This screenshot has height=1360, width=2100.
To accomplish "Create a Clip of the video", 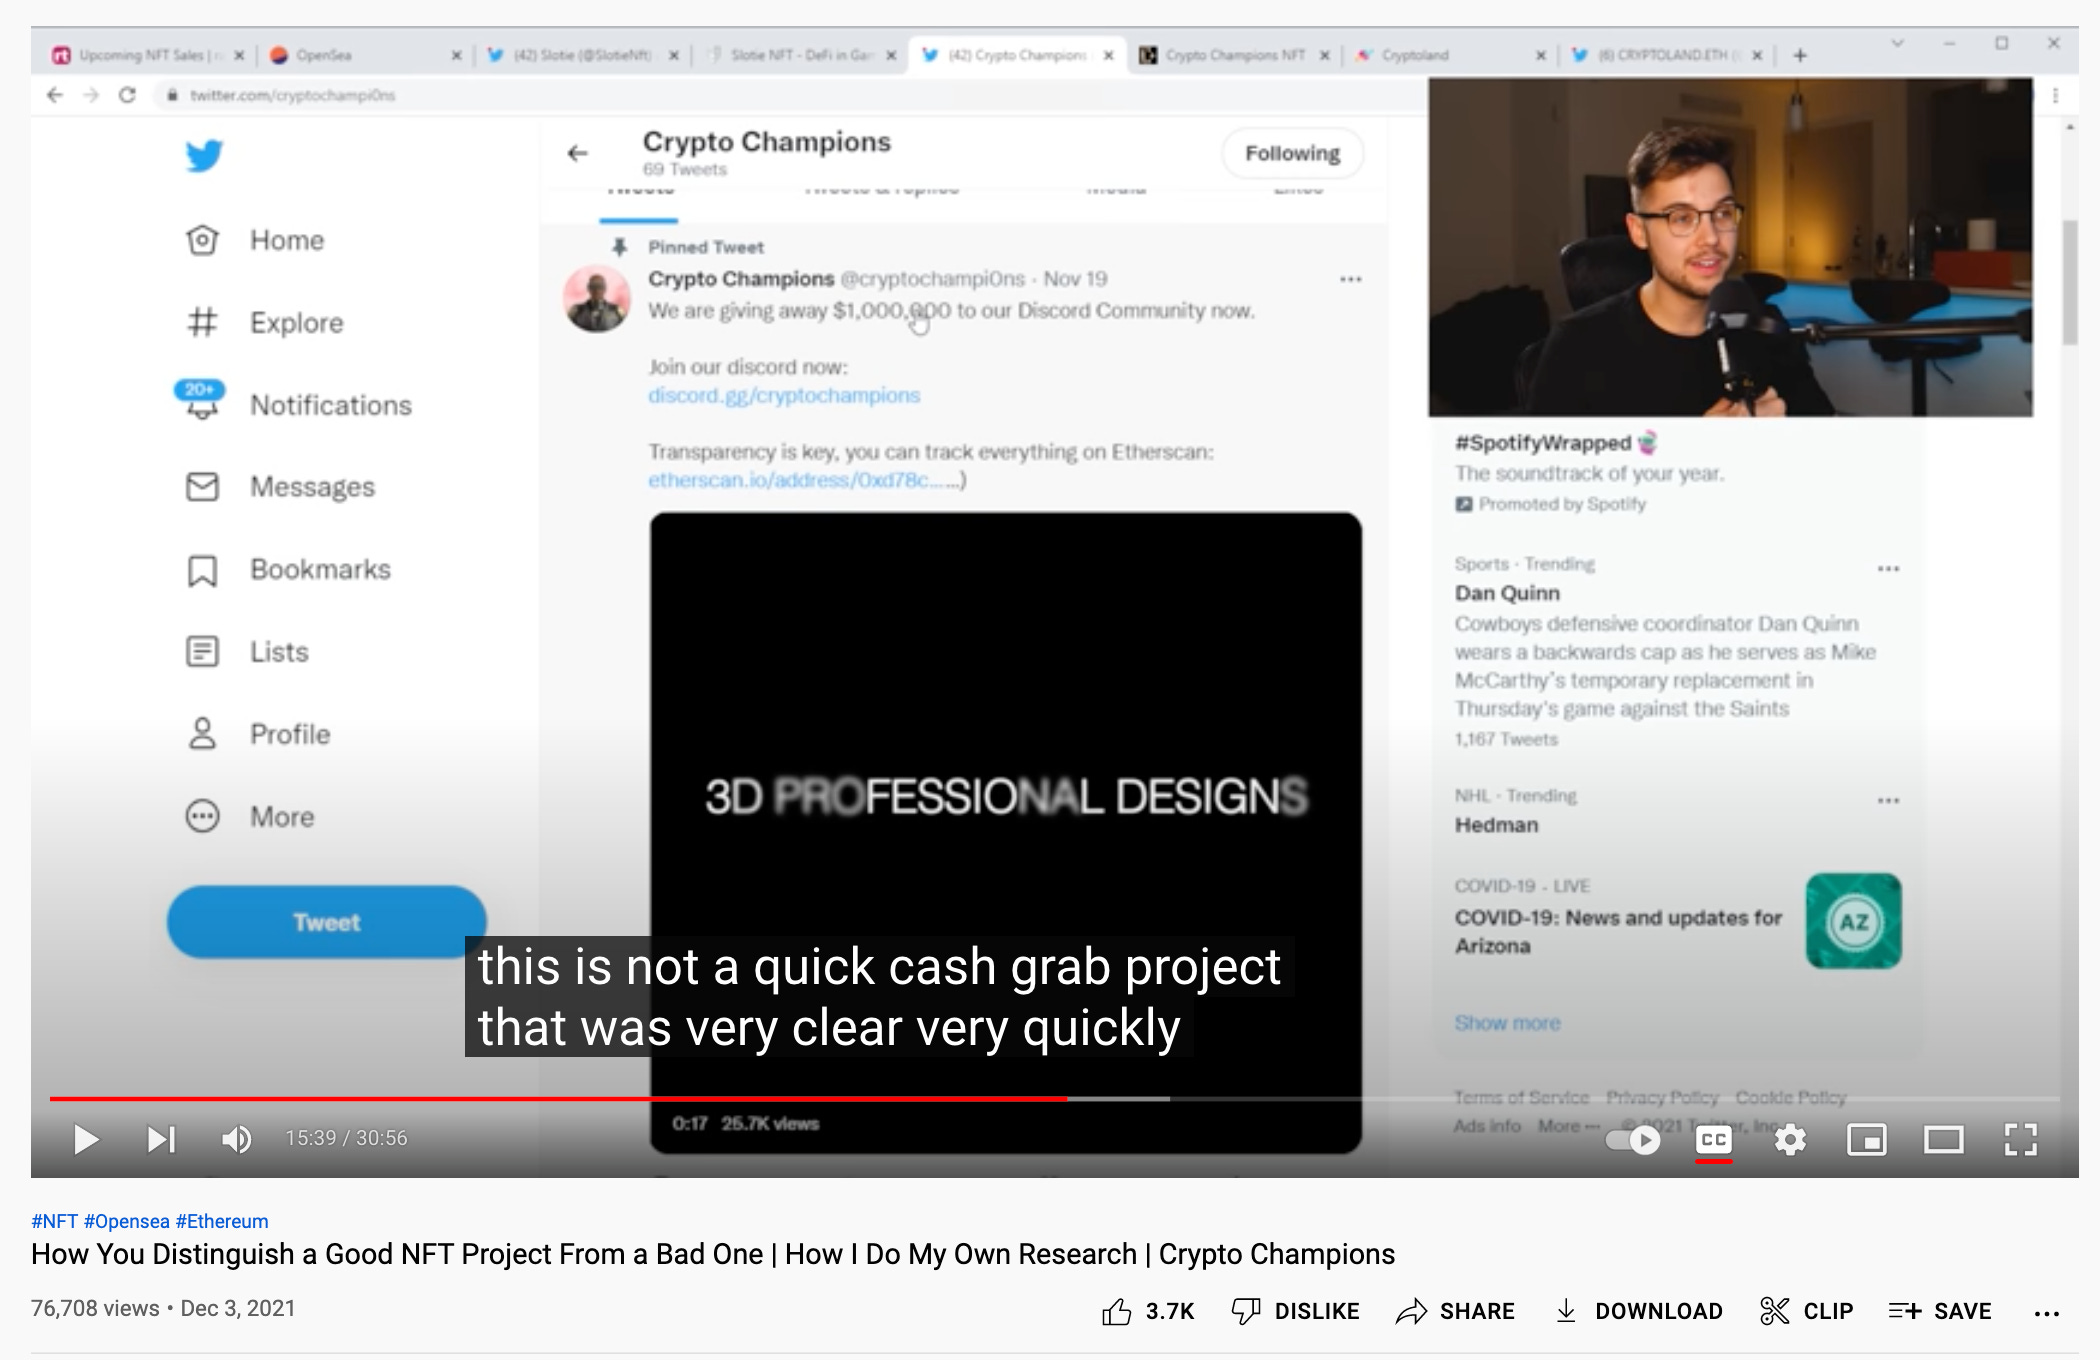I will (1807, 1311).
